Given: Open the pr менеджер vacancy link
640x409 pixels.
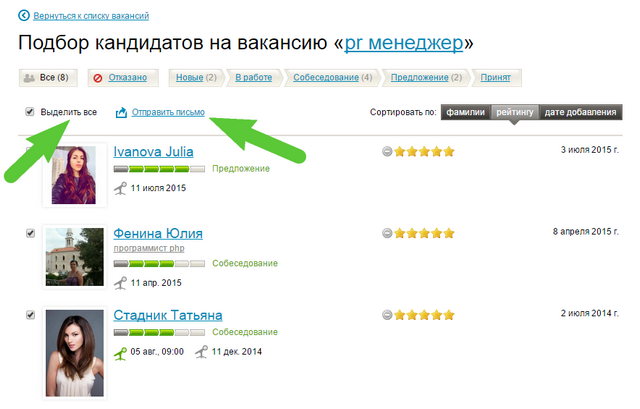Looking at the screenshot, I should [x=403, y=44].
